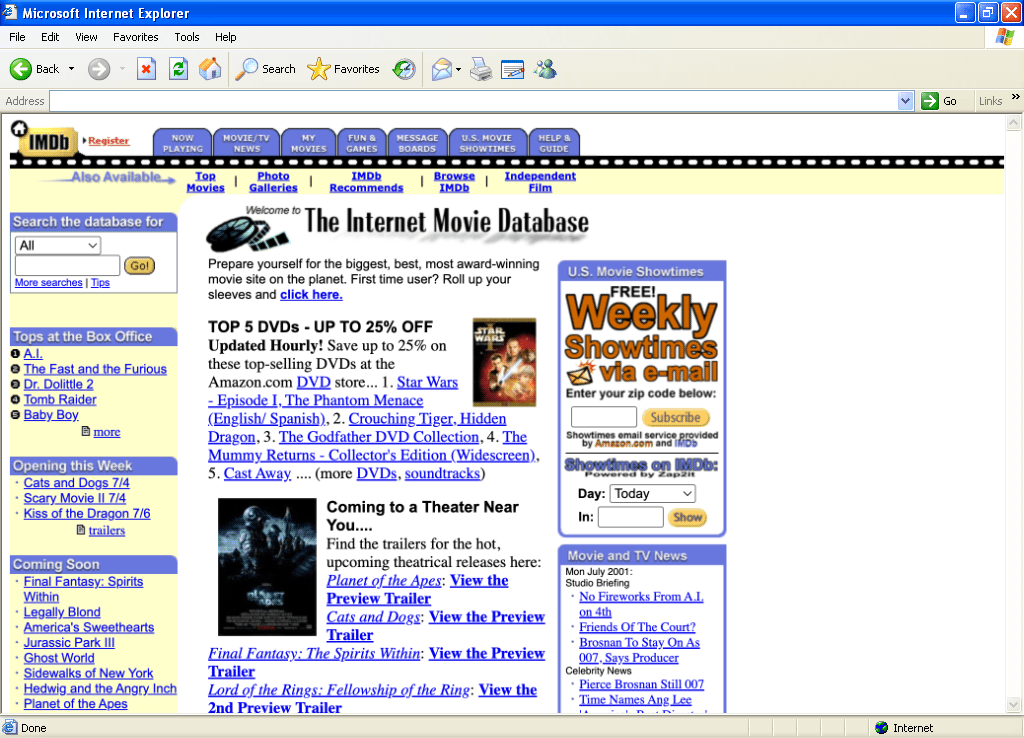Click the Edit page toolbar icon
Screen dimensions: 1024x738
513,69
